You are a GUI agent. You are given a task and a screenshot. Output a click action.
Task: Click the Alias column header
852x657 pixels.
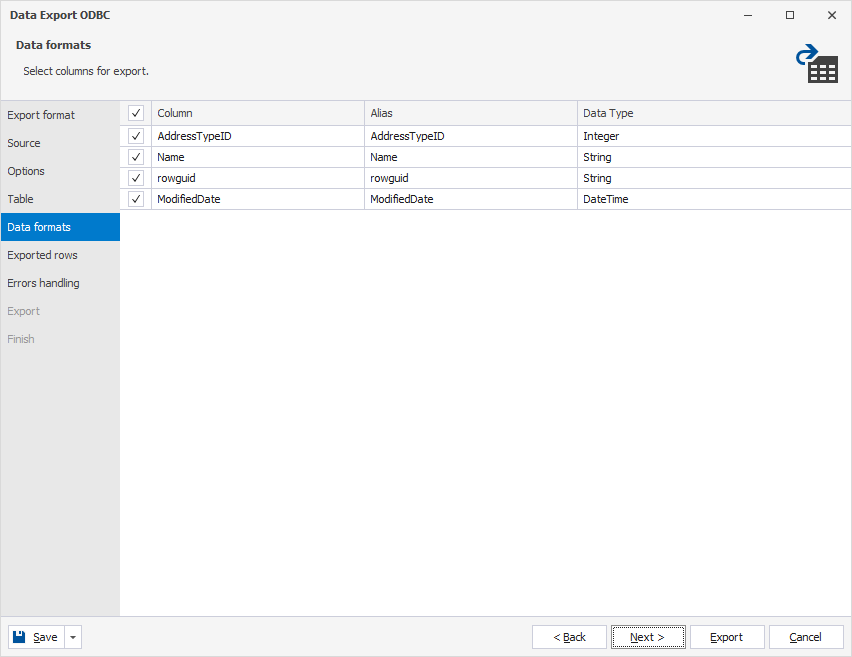pos(471,113)
